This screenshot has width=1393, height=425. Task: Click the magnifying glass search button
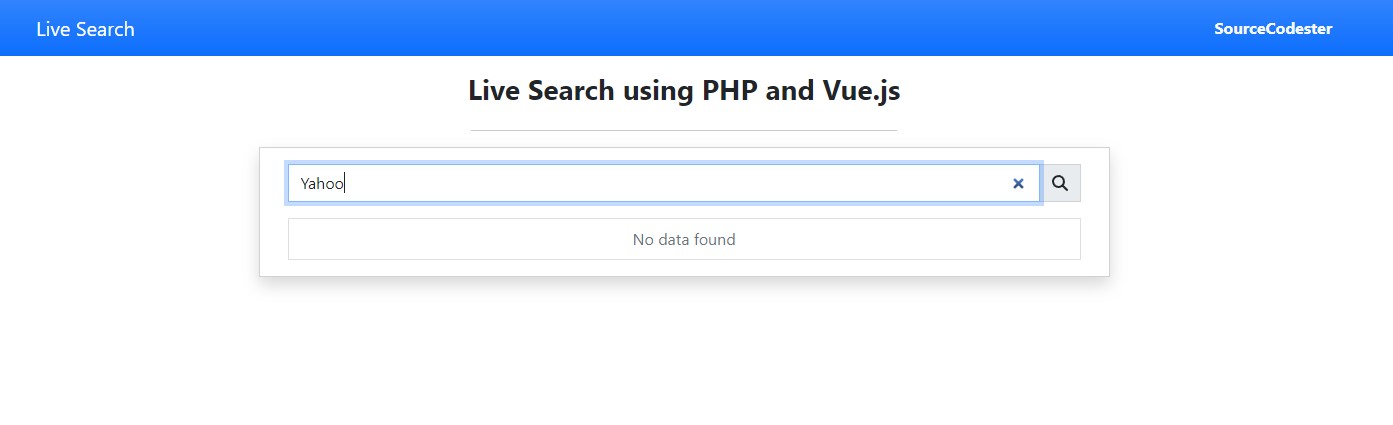(1061, 183)
